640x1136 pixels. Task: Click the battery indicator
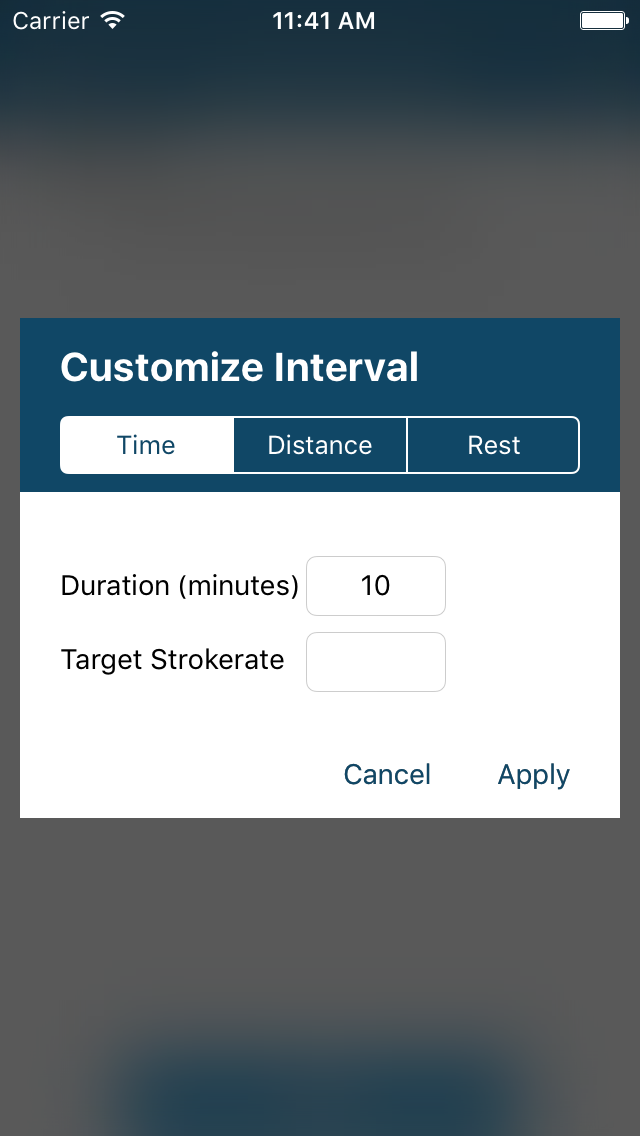[601, 19]
